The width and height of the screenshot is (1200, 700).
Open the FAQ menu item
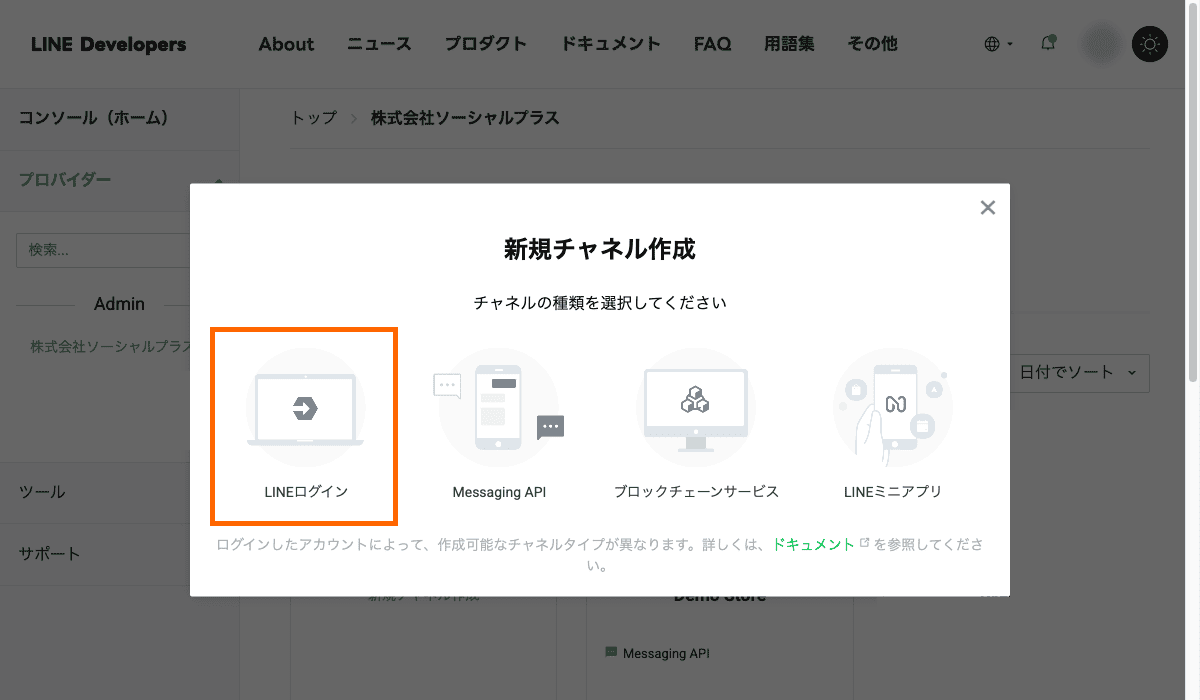pos(712,44)
